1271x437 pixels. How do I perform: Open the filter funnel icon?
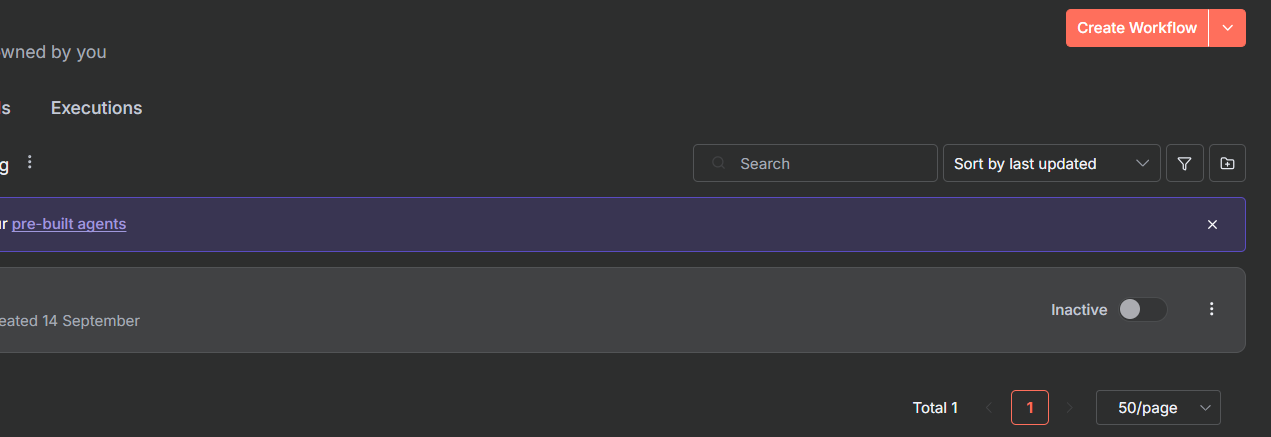click(x=1184, y=164)
